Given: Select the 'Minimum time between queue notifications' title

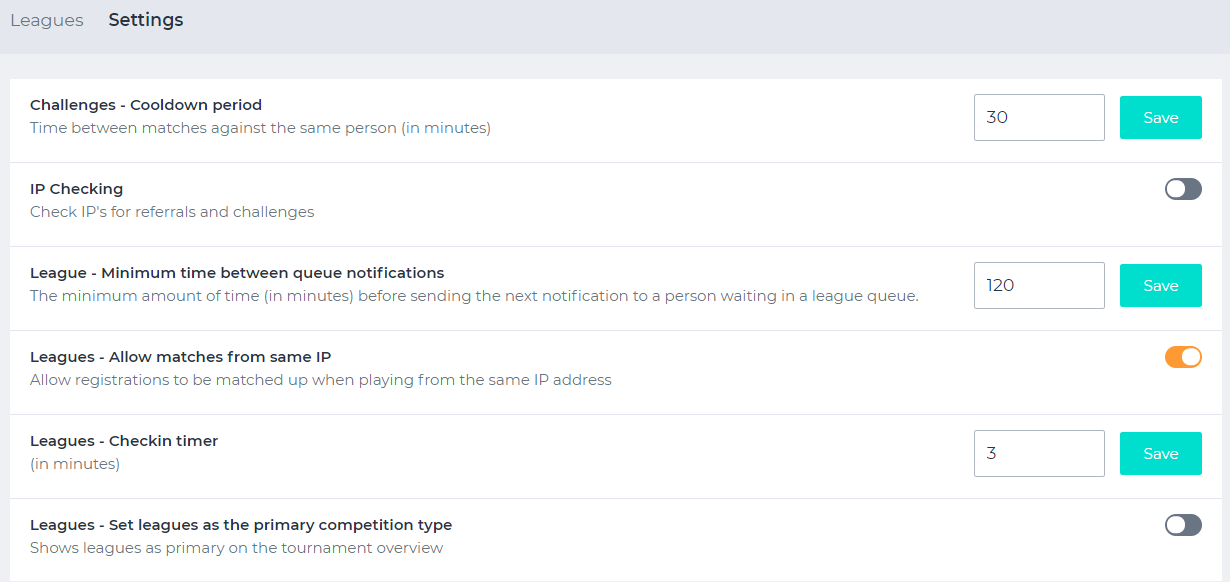Looking at the screenshot, I should point(237,273).
